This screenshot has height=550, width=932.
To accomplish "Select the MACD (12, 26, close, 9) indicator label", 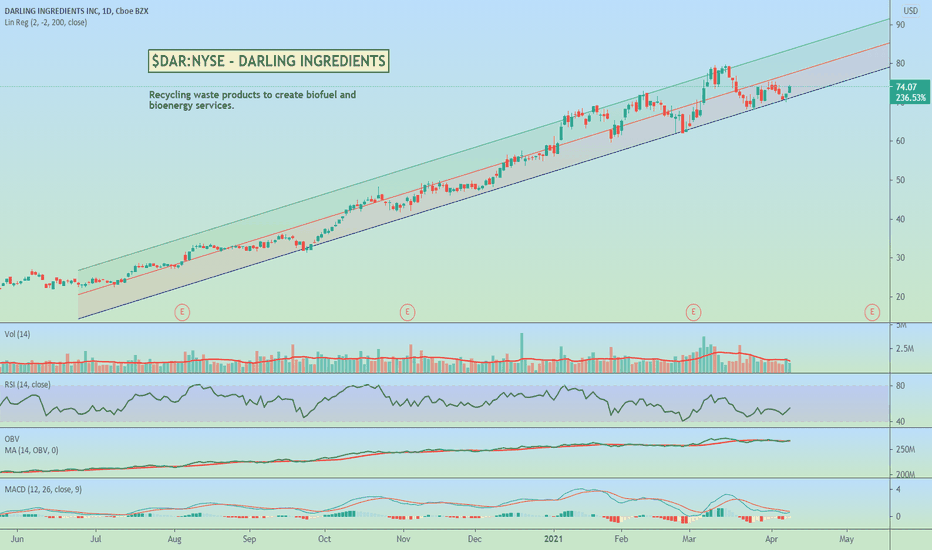I will (x=43, y=489).
